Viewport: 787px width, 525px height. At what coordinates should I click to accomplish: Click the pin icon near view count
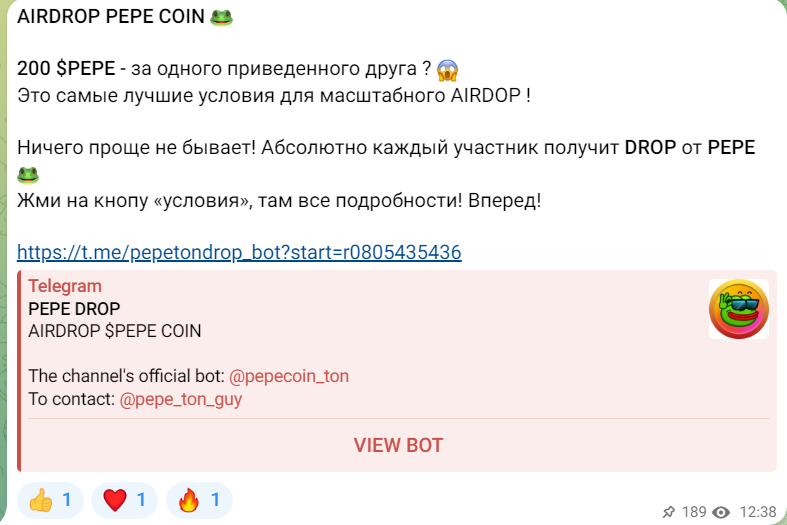click(x=669, y=512)
